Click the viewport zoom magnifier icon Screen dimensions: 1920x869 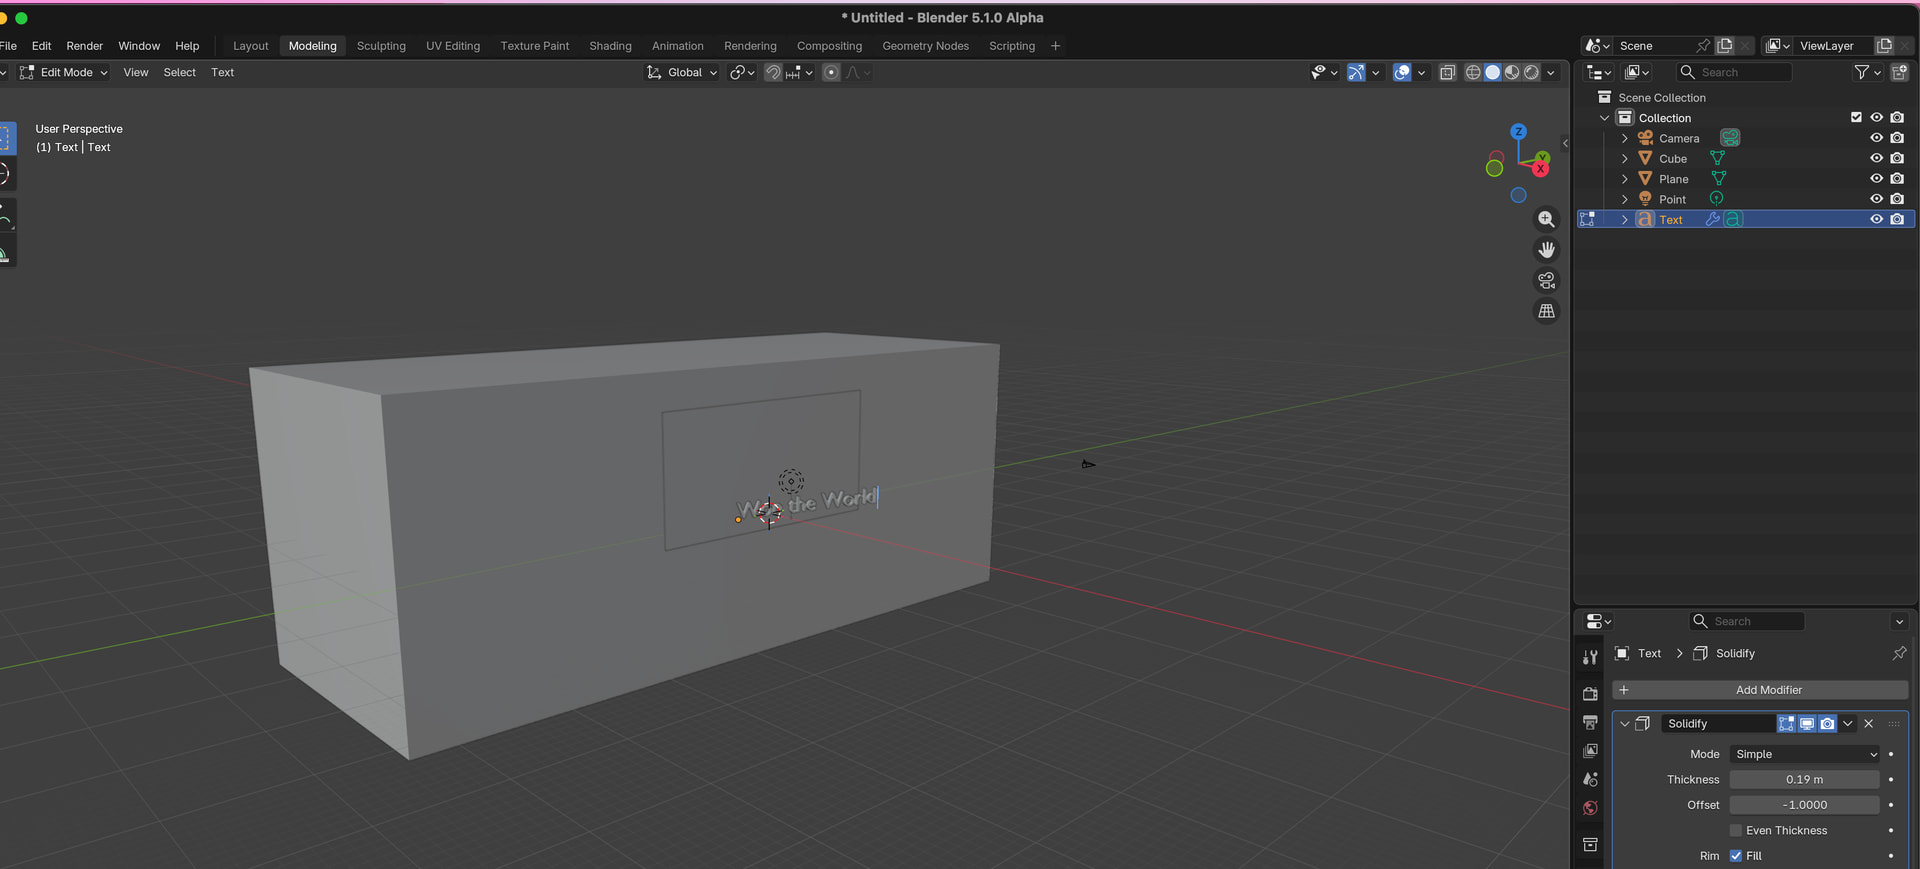click(x=1546, y=219)
